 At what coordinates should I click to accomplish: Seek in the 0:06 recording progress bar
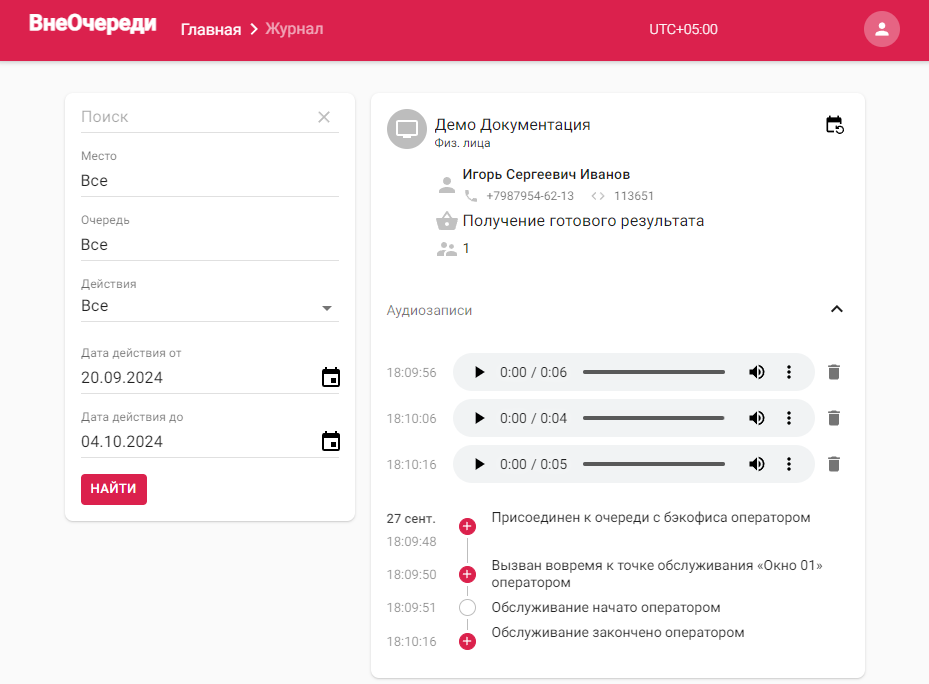pyautogui.click(x=653, y=372)
